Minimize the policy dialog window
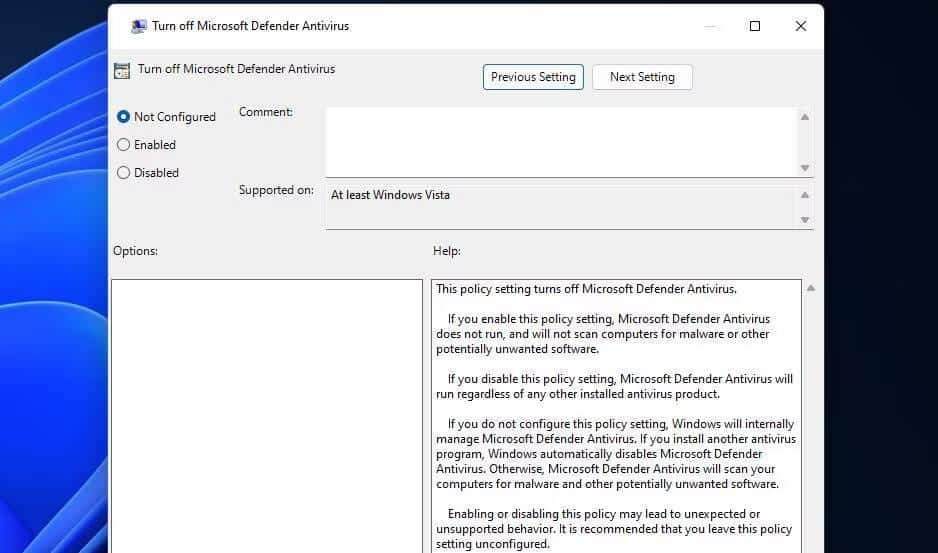 tap(709, 26)
